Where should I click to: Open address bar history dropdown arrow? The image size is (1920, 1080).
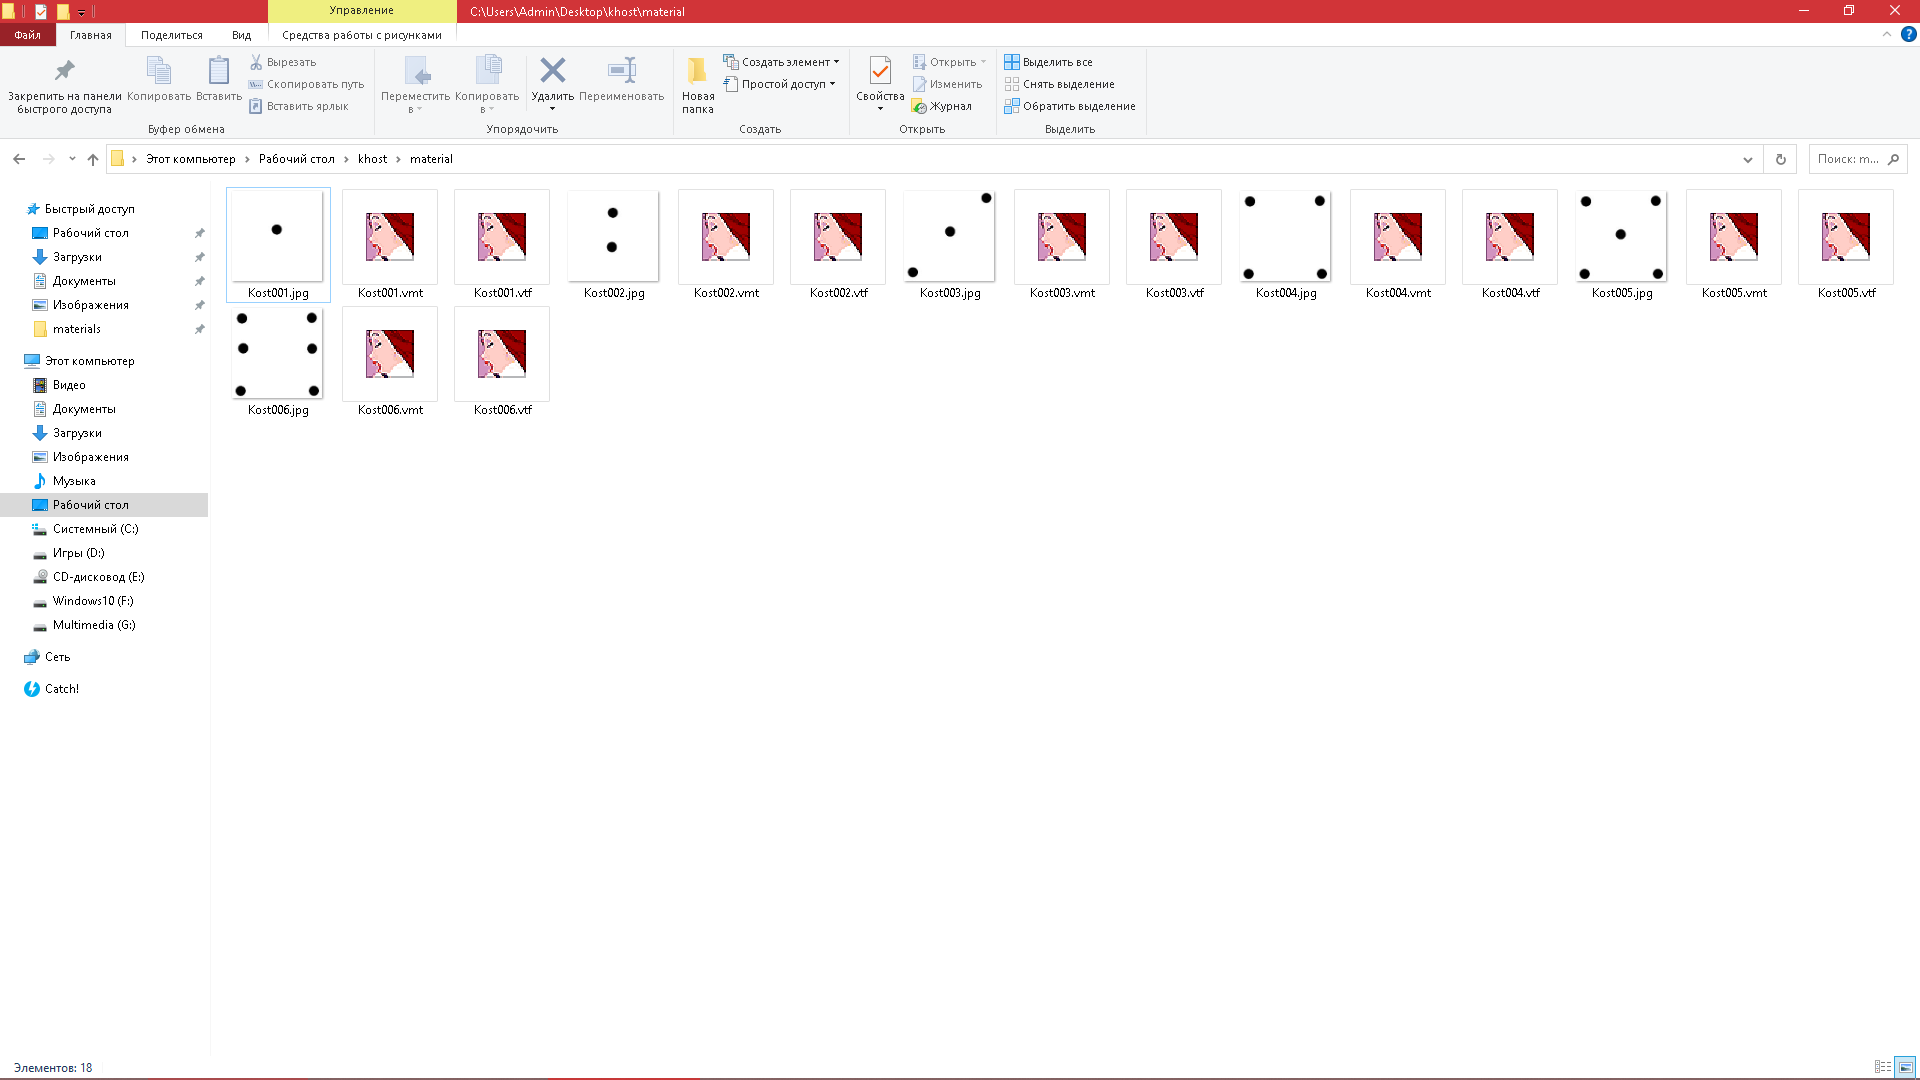click(x=1747, y=159)
